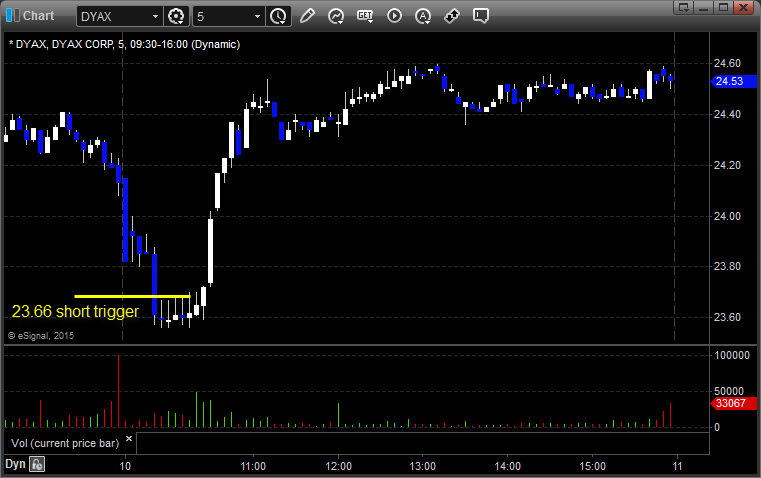The image size is (761, 478).
Task: Click the window linking pin icon
Action: tap(452, 16)
